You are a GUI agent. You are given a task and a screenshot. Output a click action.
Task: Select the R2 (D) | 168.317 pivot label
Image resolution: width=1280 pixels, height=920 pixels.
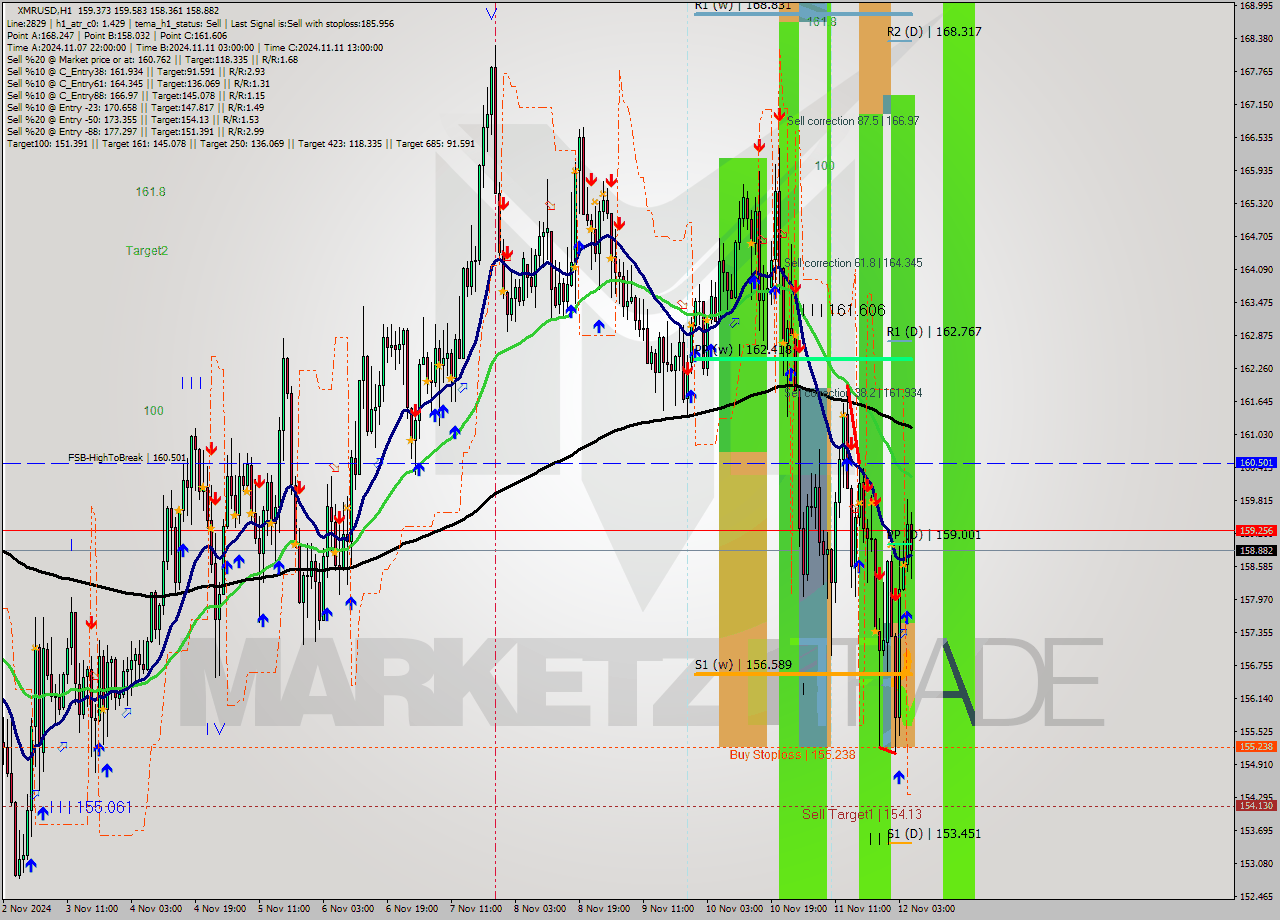click(x=934, y=32)
